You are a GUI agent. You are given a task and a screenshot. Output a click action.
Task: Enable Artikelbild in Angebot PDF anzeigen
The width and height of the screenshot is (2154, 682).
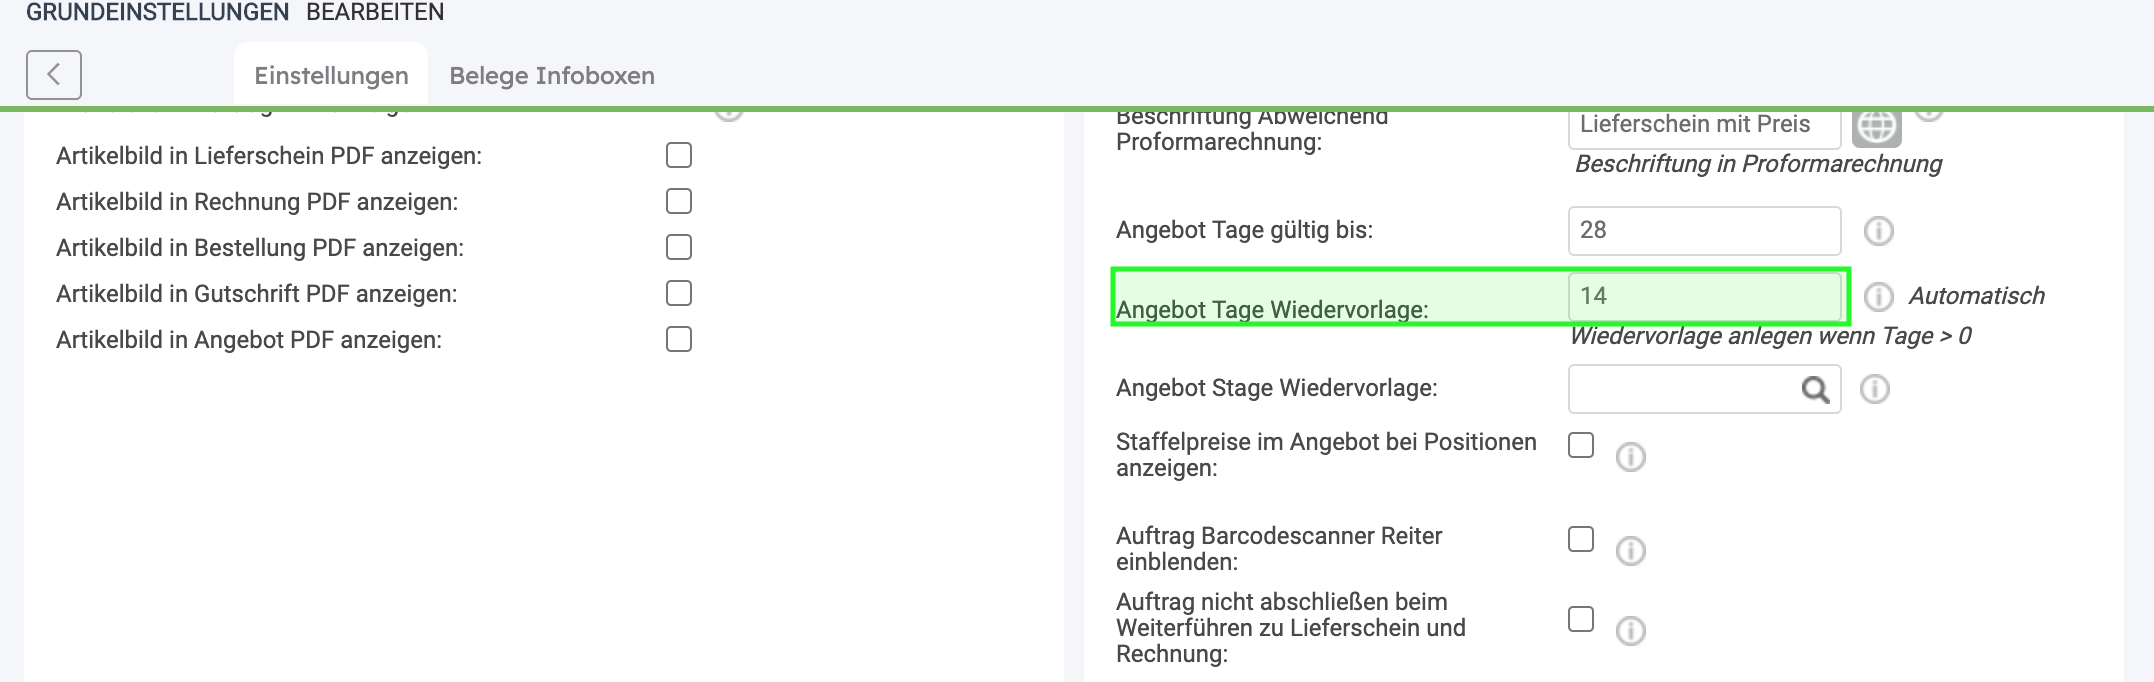click(679, 339)
